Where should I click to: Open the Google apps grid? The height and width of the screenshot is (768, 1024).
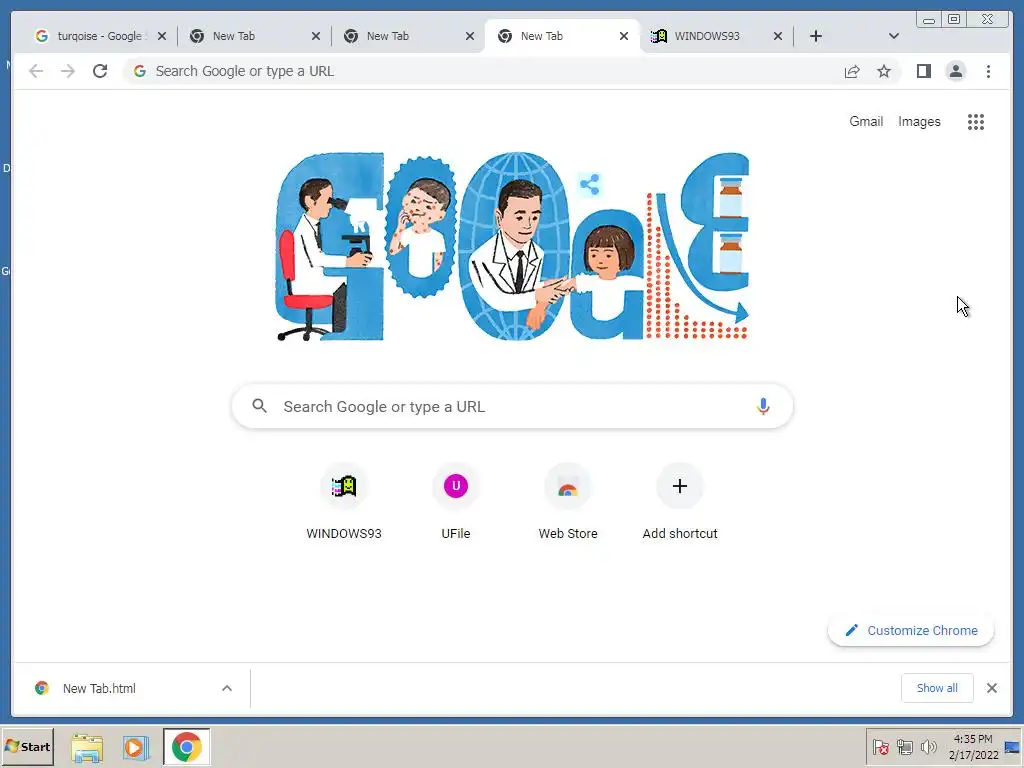(976, 121)
